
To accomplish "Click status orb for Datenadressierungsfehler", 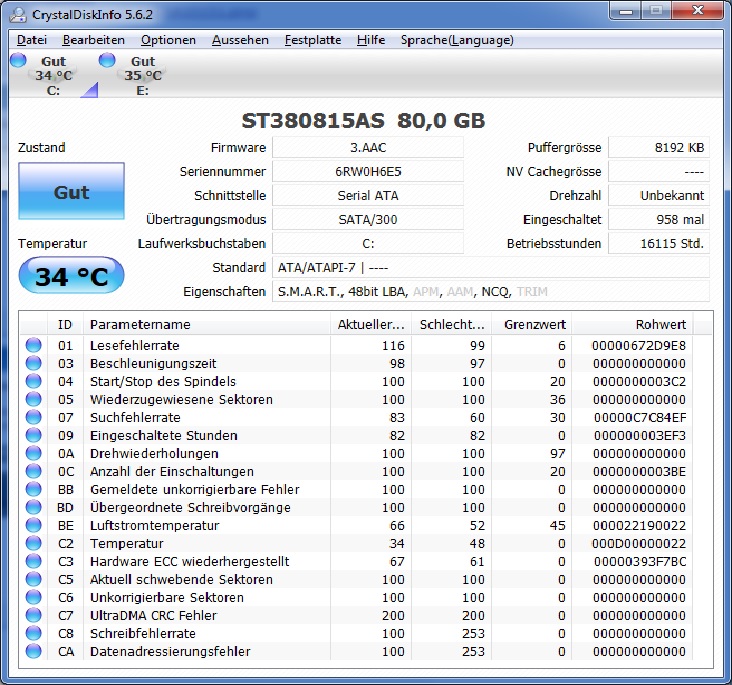I will click(x=33, y=651).
